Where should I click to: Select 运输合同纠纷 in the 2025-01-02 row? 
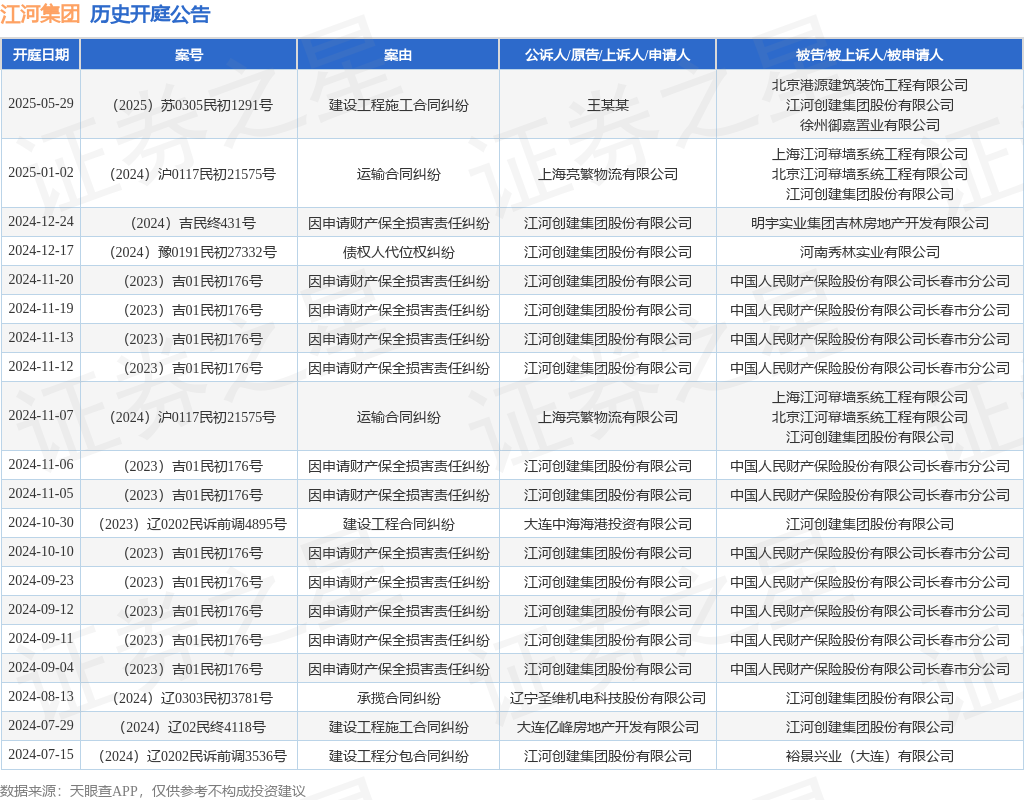[x=398, y=174]
